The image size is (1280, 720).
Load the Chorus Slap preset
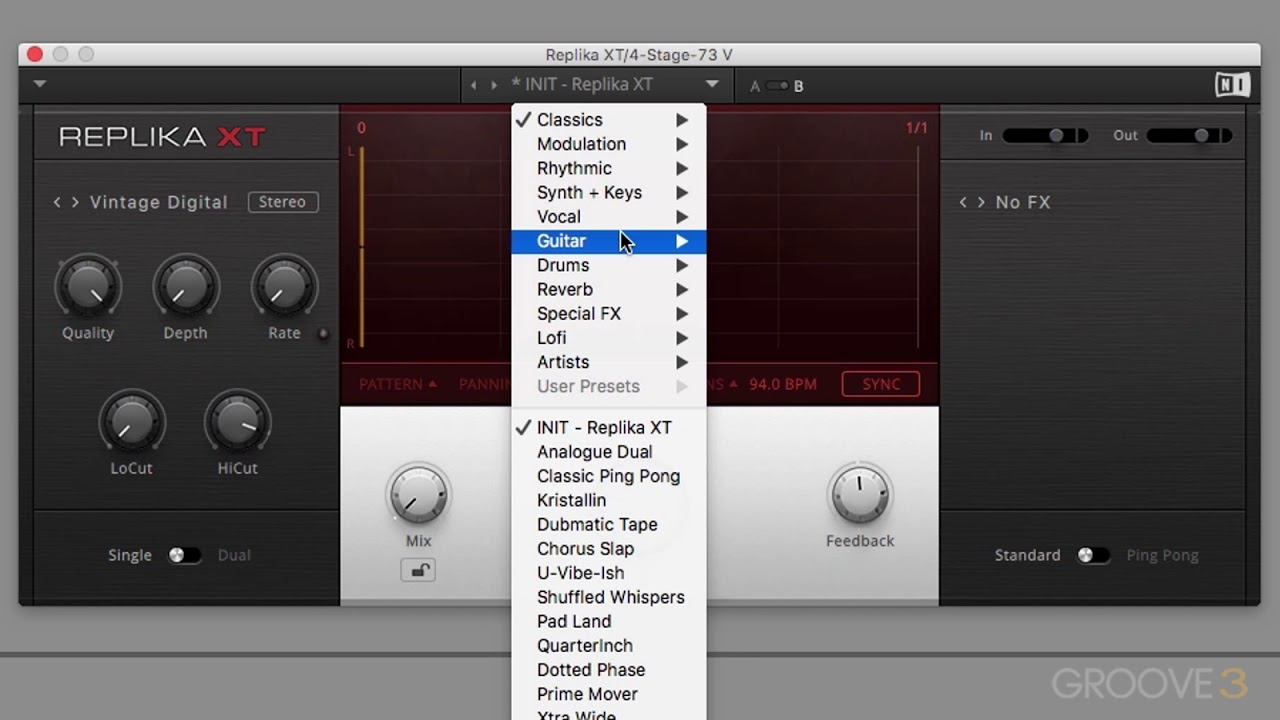coord(608,549)
